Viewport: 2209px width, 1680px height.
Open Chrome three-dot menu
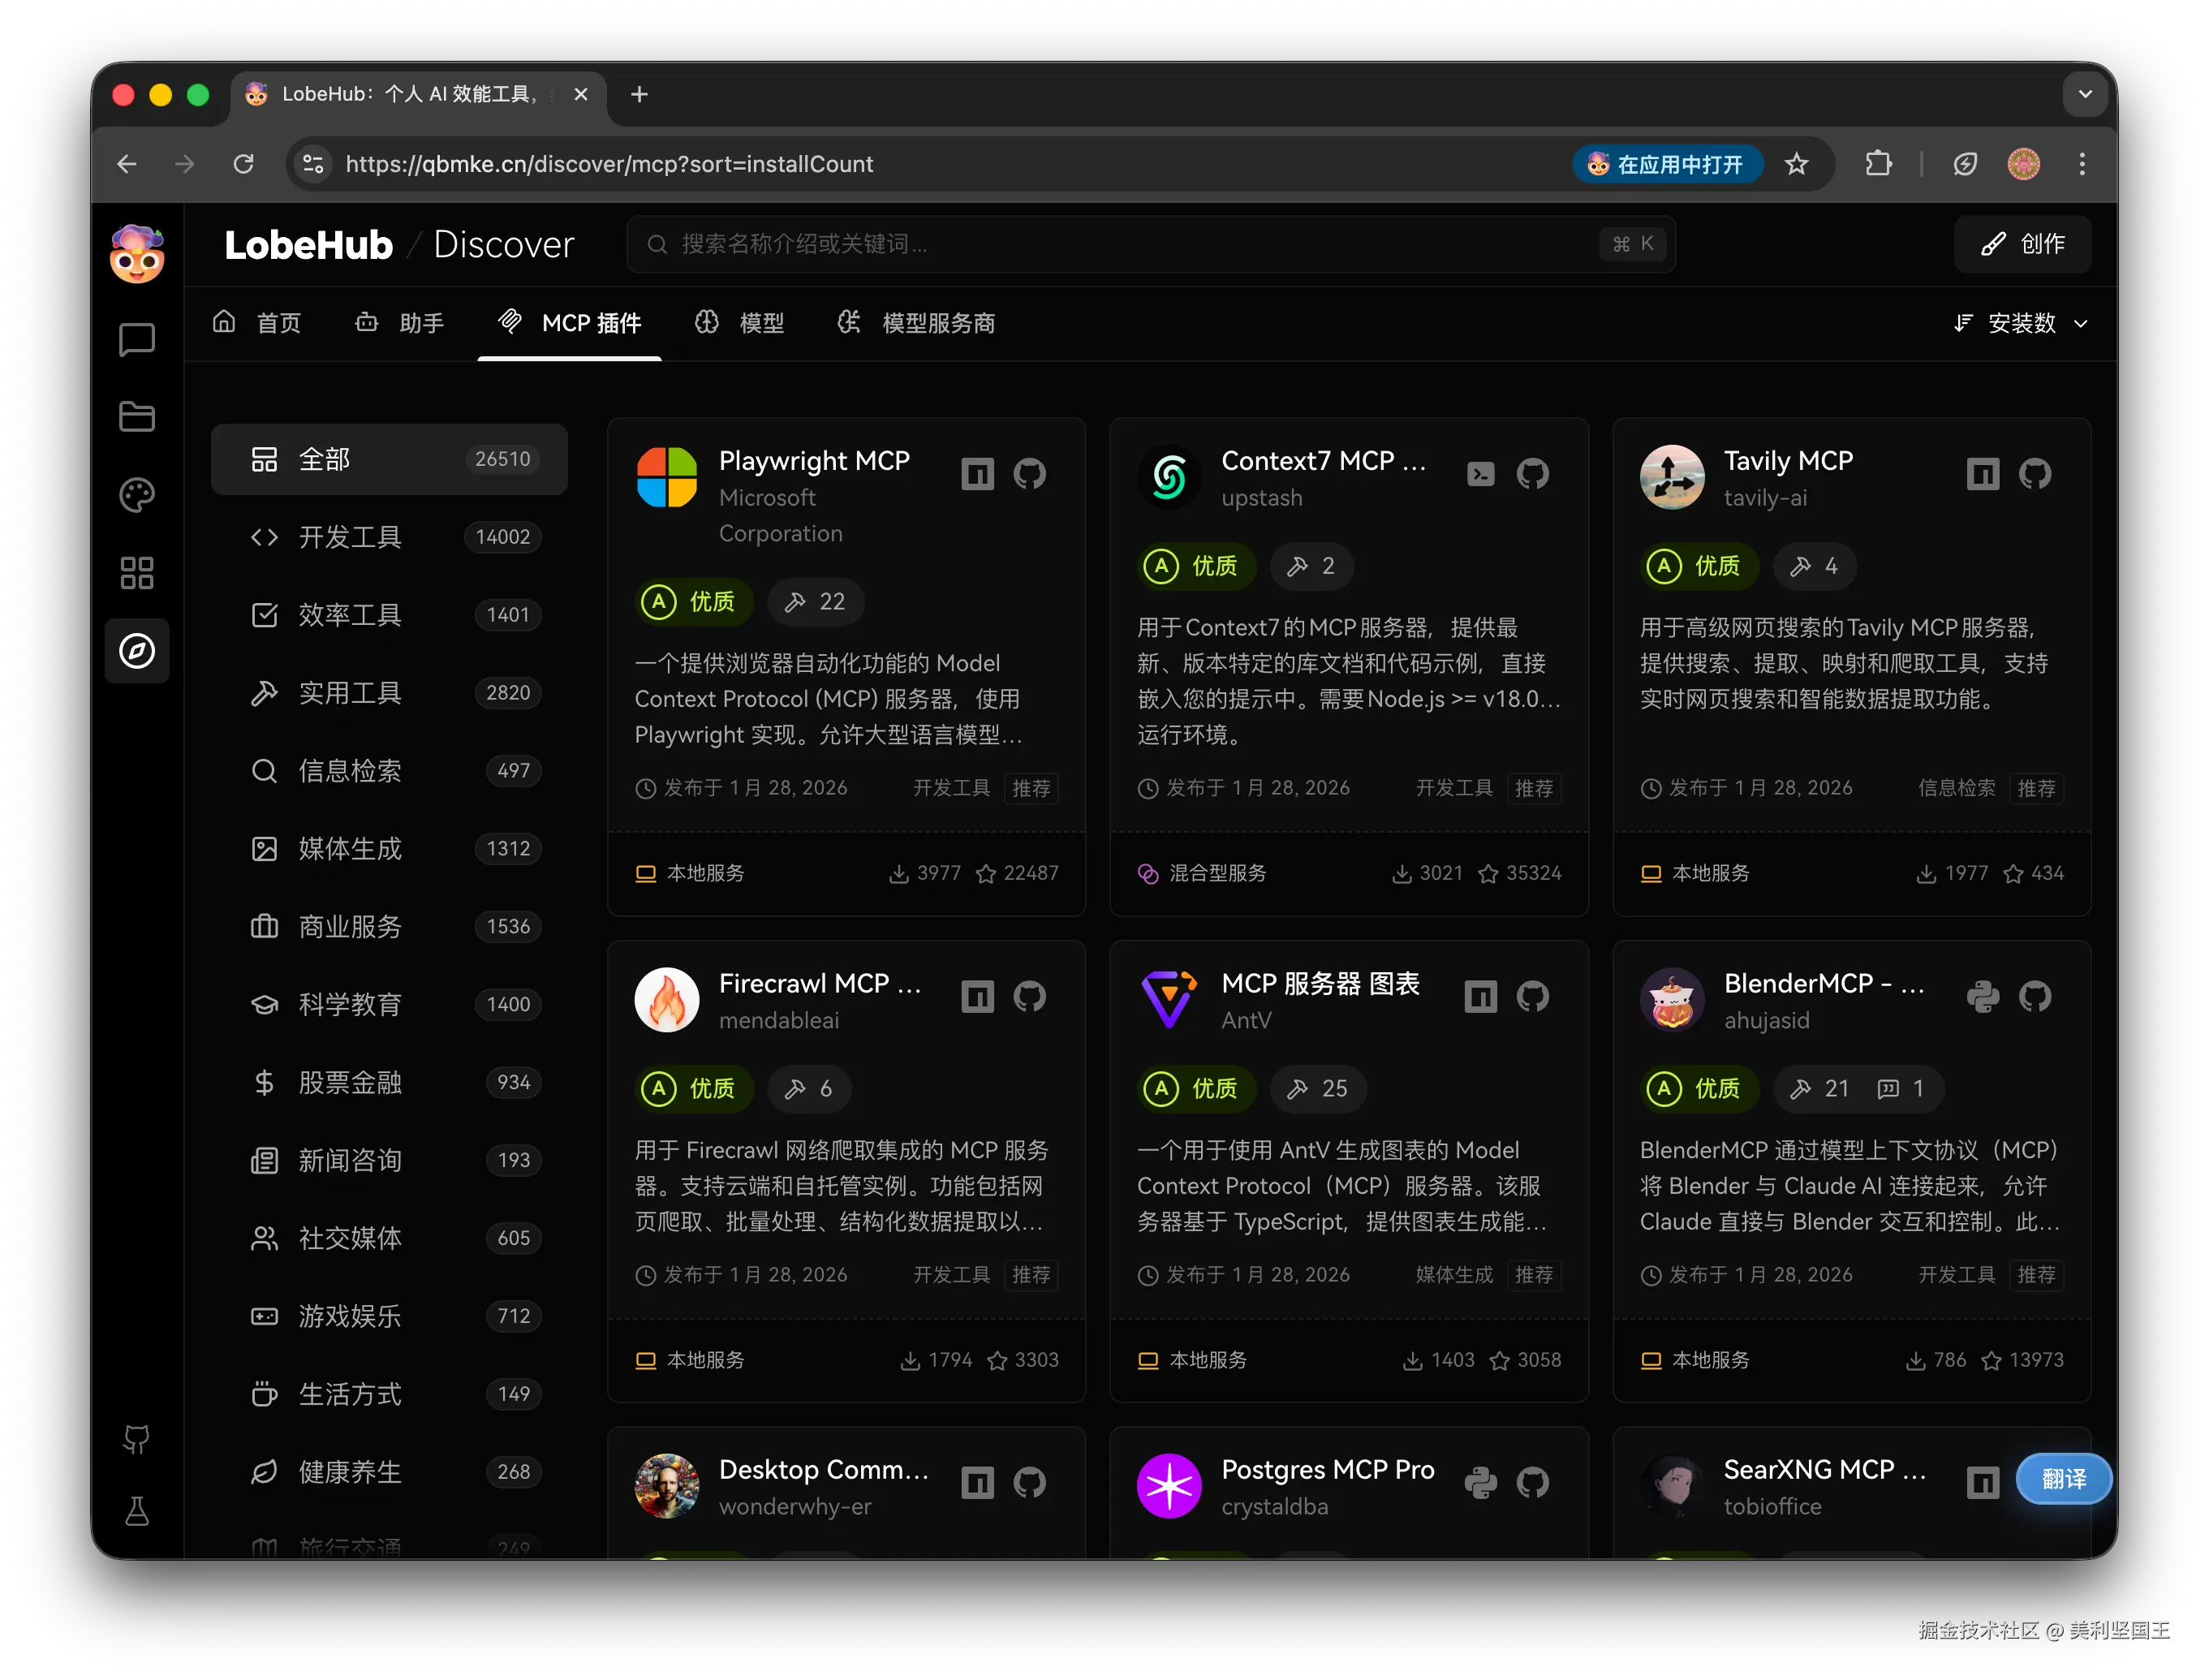[x=2082, y=164]
